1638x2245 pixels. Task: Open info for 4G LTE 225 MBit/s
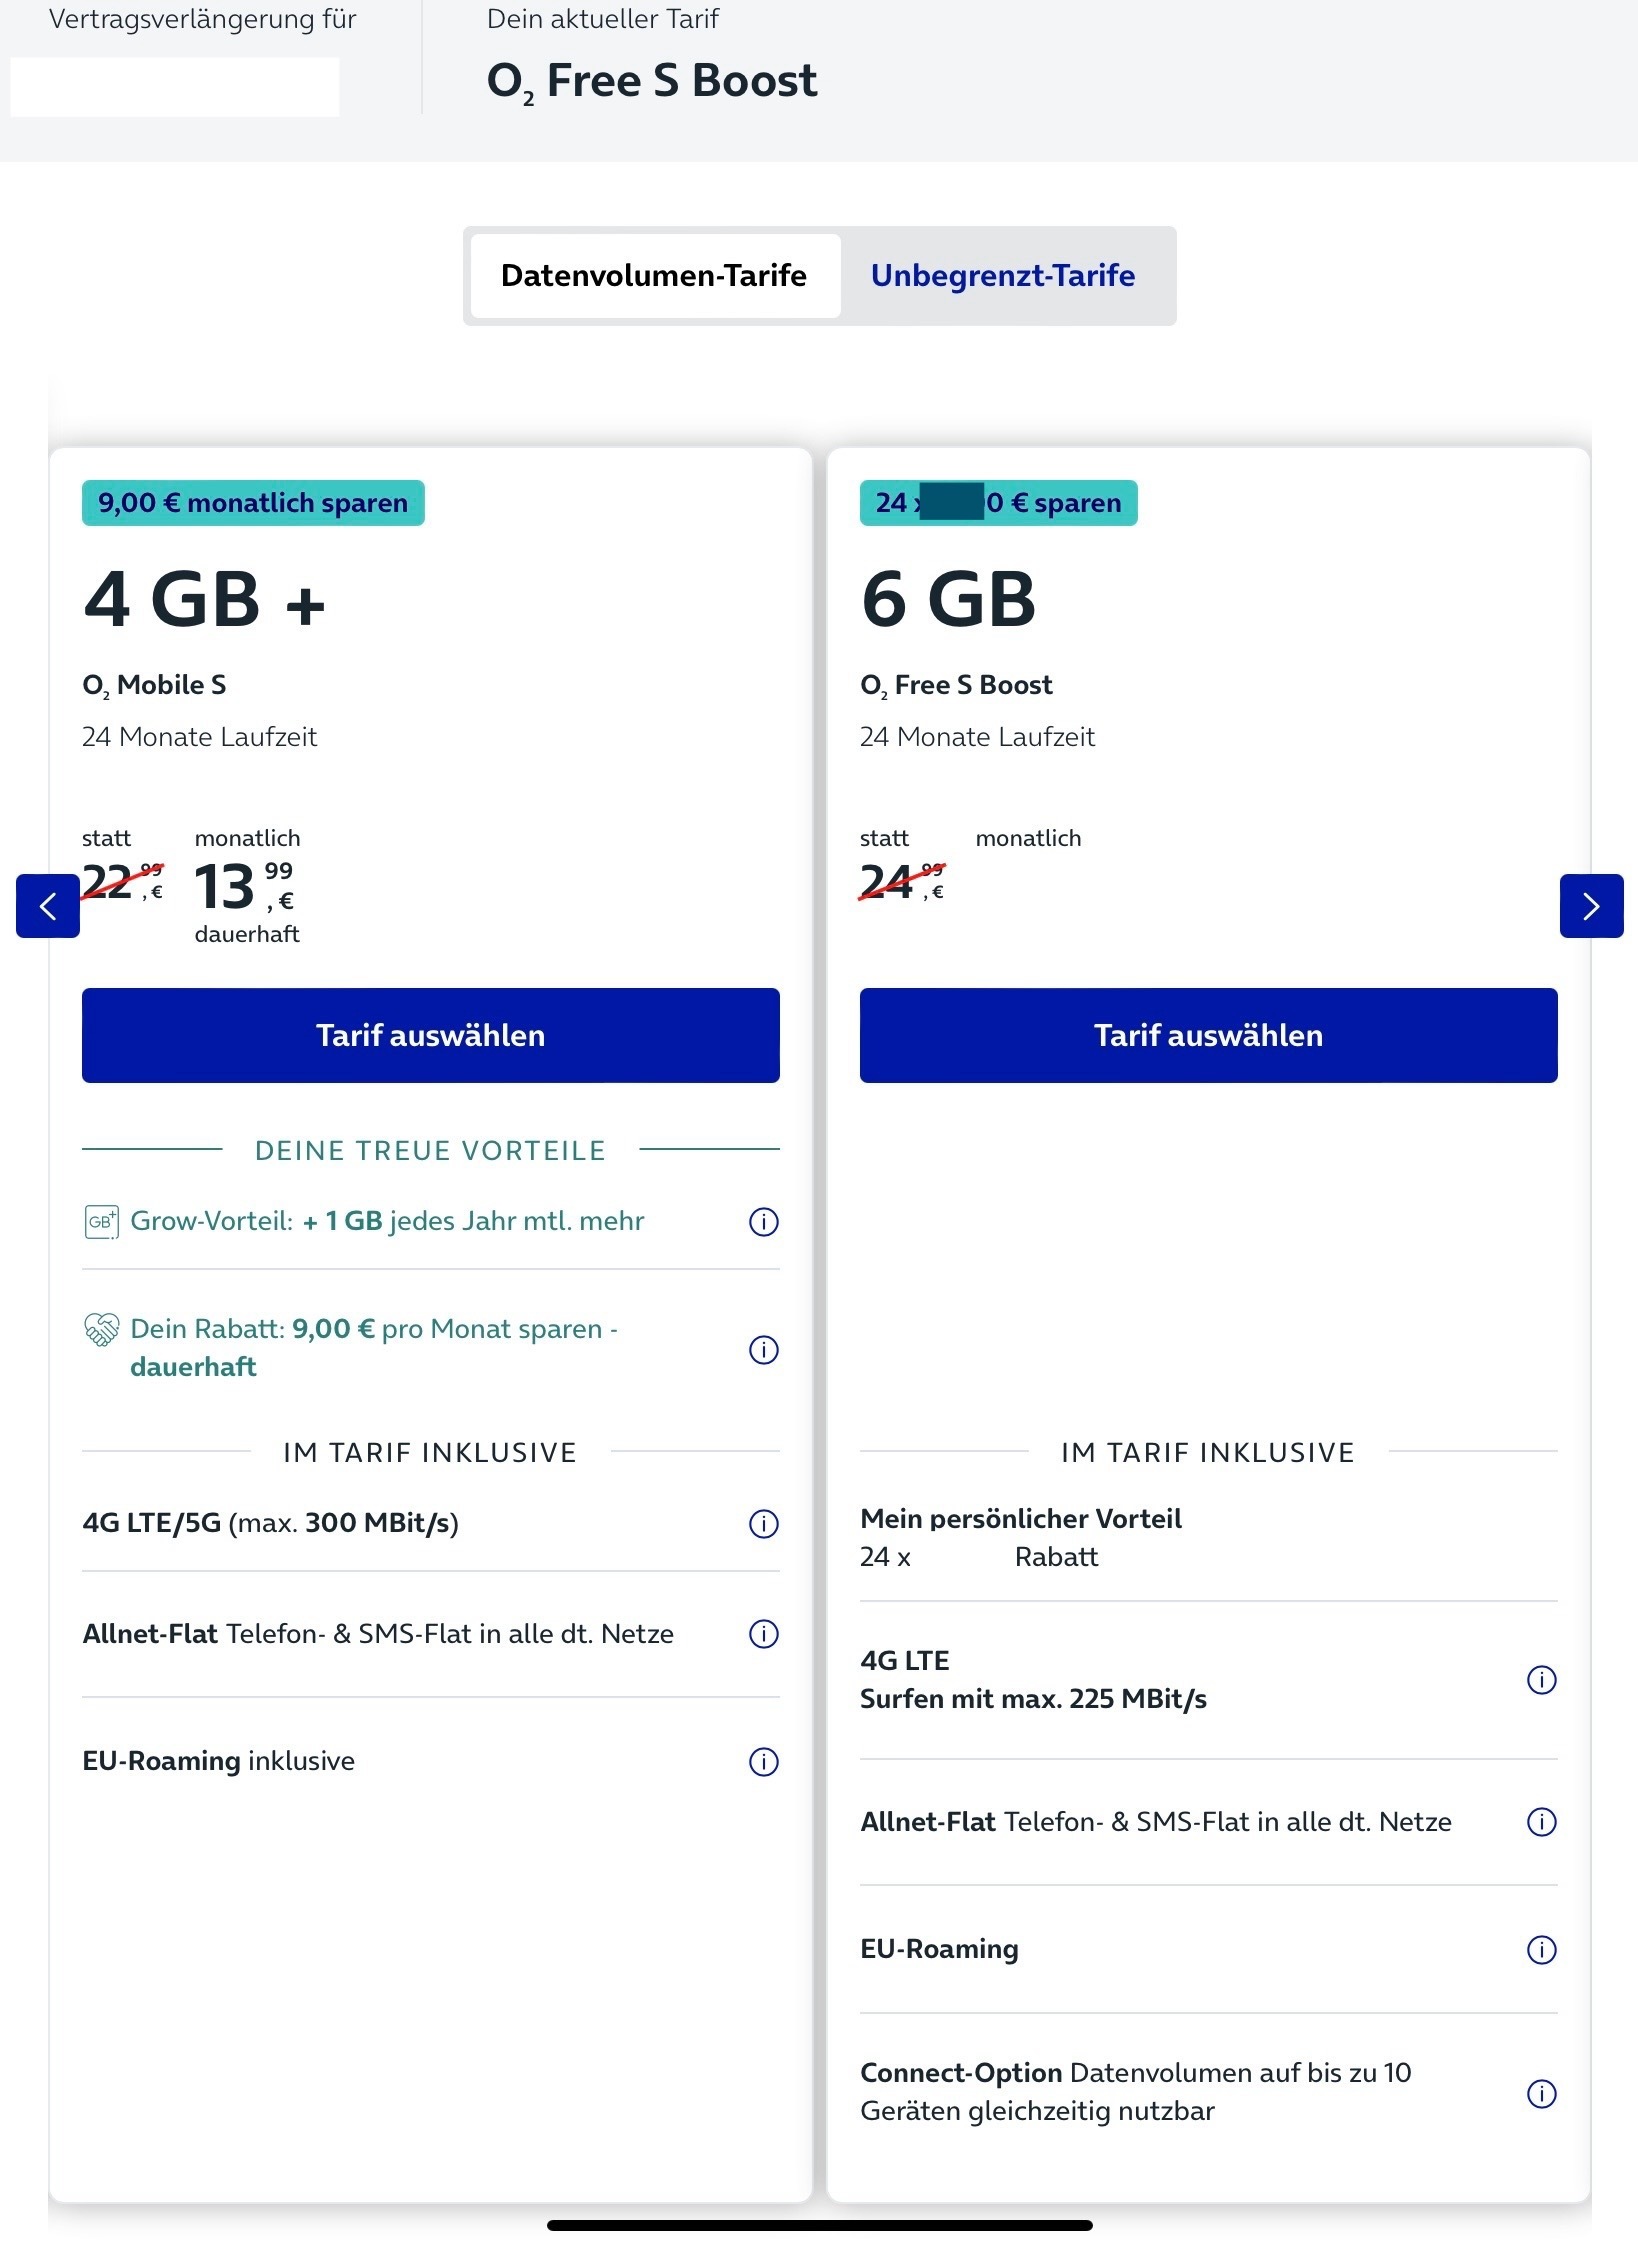(1541, 1679)
